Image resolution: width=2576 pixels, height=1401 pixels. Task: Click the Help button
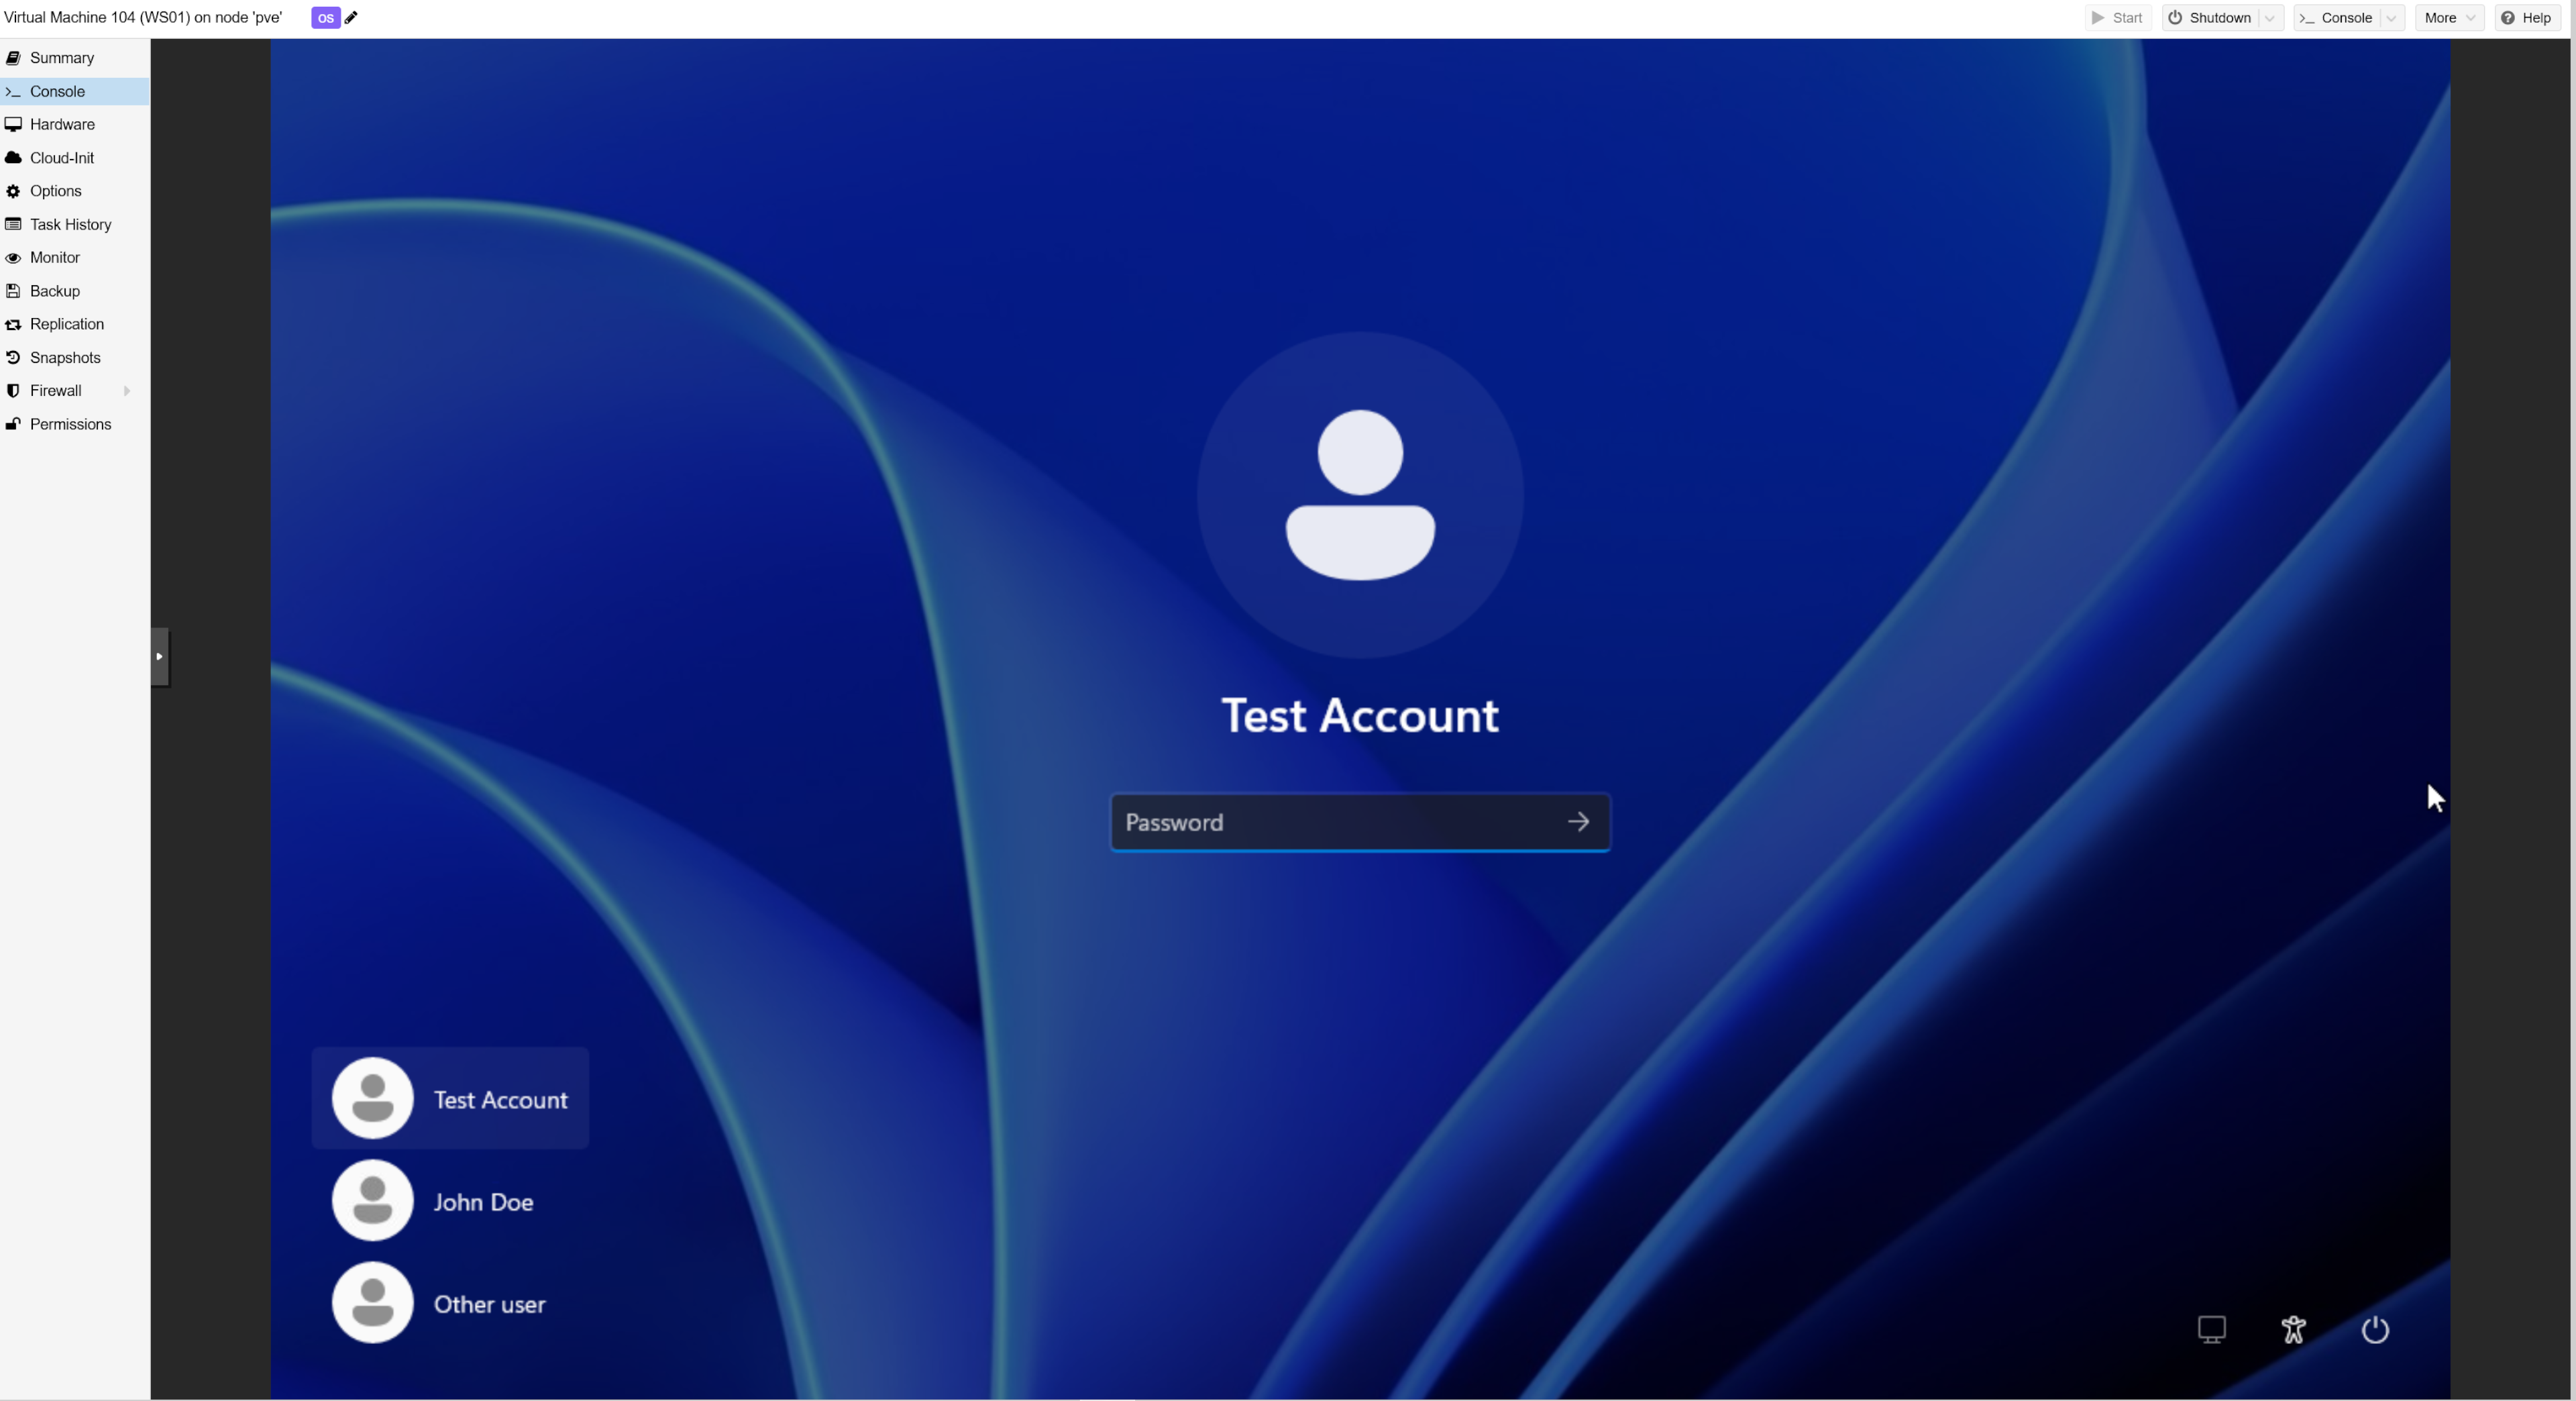point(2526,18)
